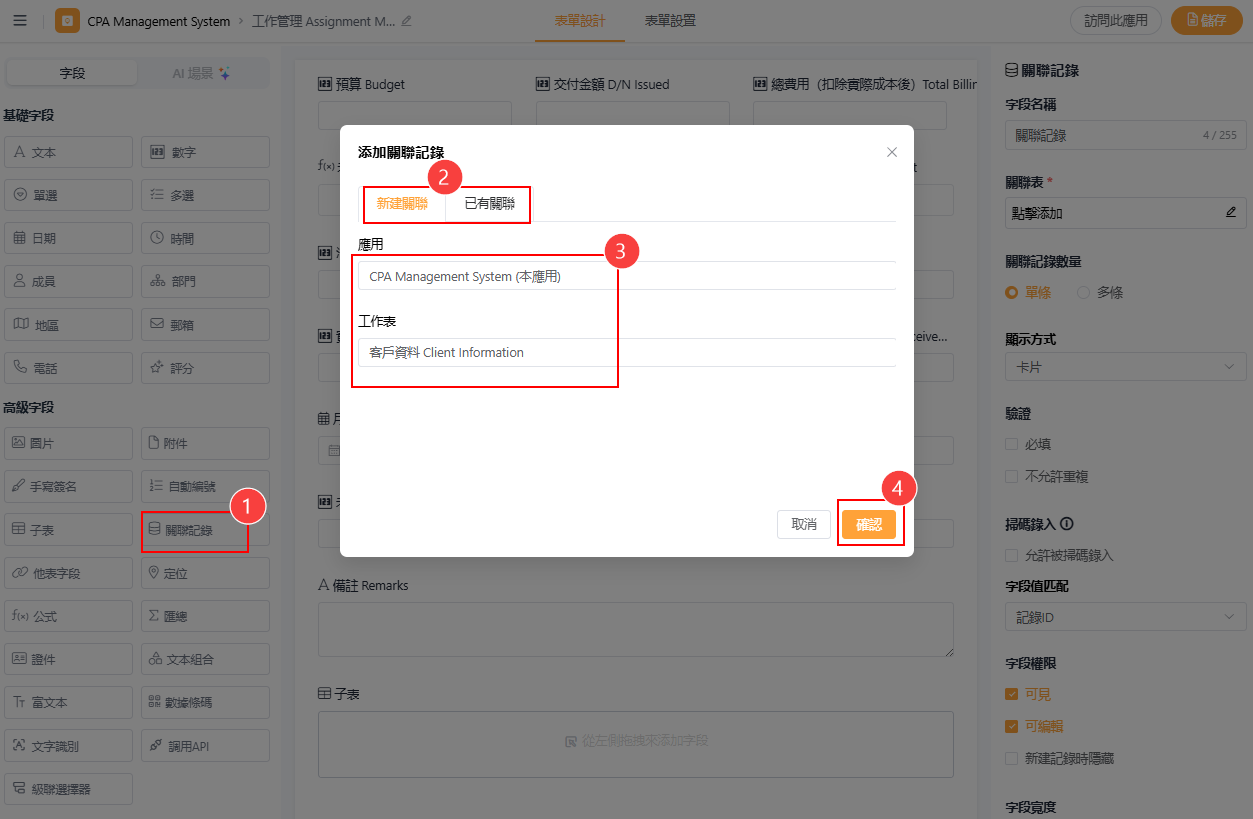The image size is (1253, 819).
Task: Add a 富文本 rich text field
Action: pyautogui.click(x=69, y=702)
